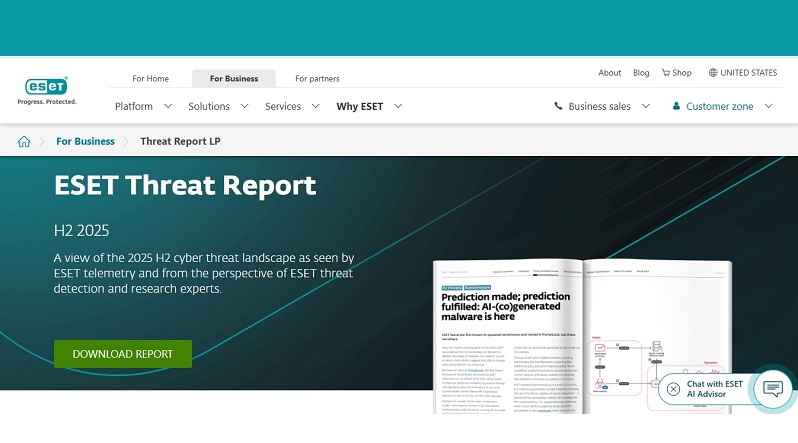798x443 pixels.
Task: Expand the Solutions dropdown menu
Action: [218, 106]
